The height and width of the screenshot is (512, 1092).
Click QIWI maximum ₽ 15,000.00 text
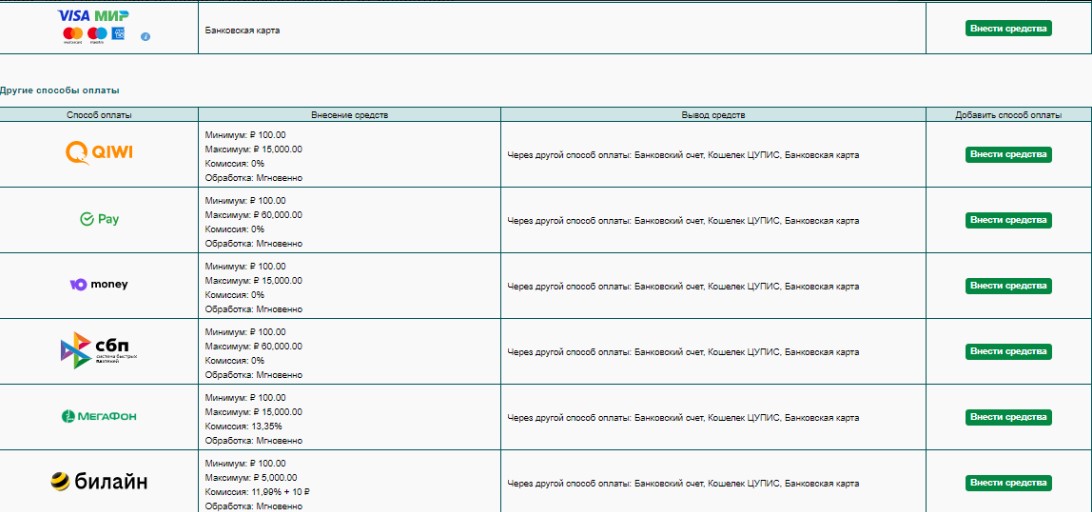point(254,149)
